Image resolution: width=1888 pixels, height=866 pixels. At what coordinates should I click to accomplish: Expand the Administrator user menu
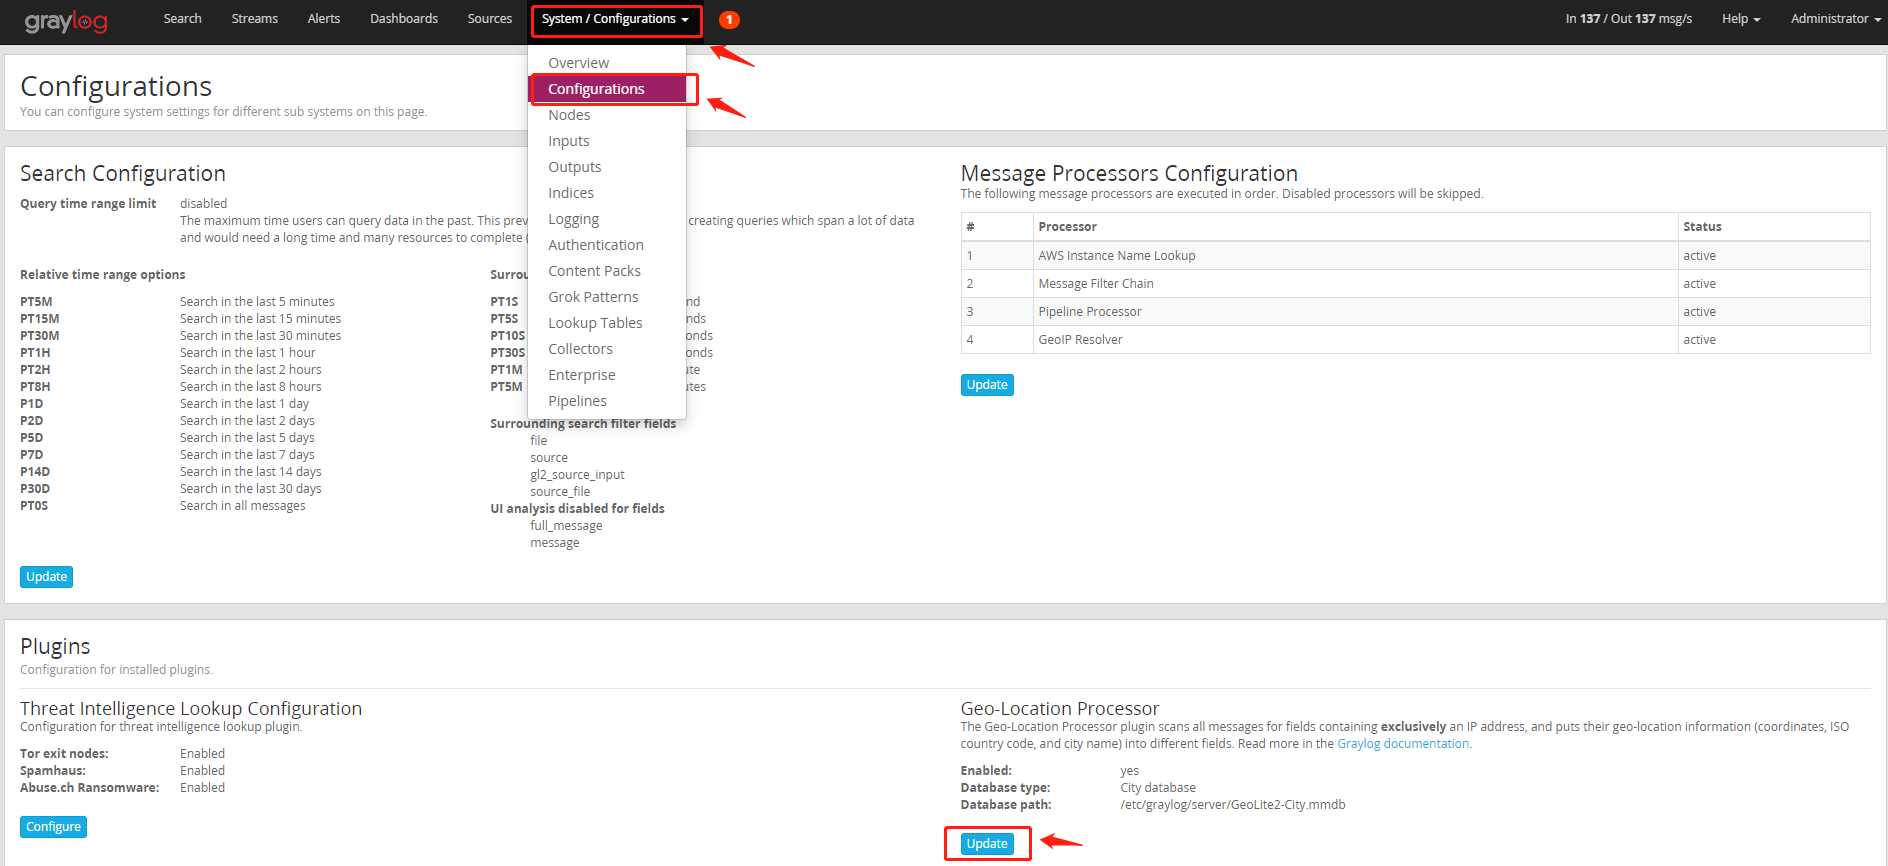[1835, 19]
